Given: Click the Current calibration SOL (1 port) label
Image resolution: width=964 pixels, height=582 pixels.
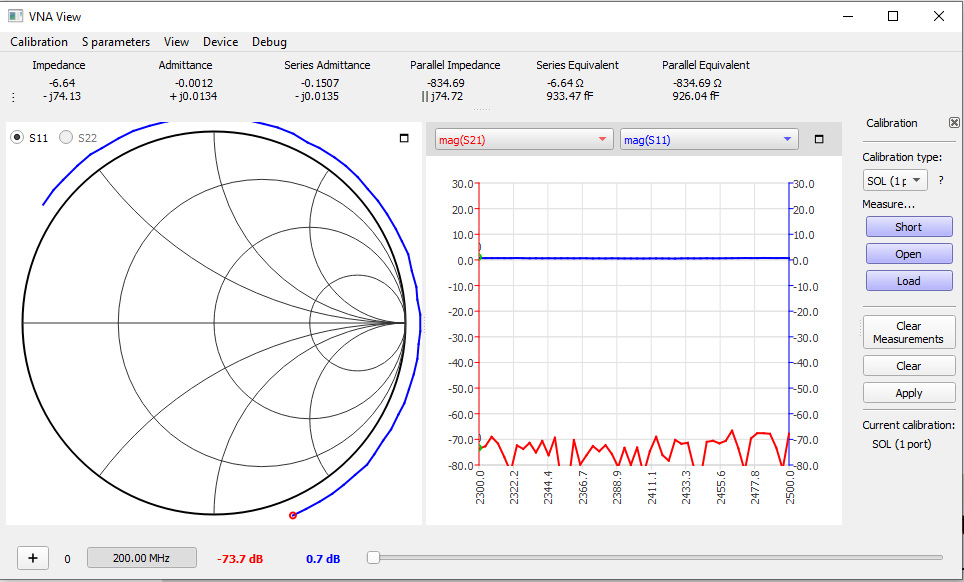Looking at the screenshot, I should point(901,444).
